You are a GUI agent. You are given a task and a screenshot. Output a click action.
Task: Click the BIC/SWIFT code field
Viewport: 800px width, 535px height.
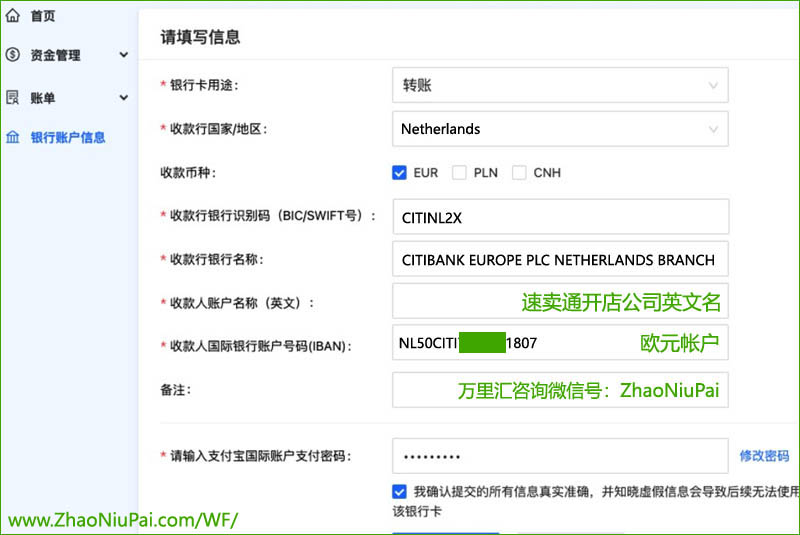(560, 216)
